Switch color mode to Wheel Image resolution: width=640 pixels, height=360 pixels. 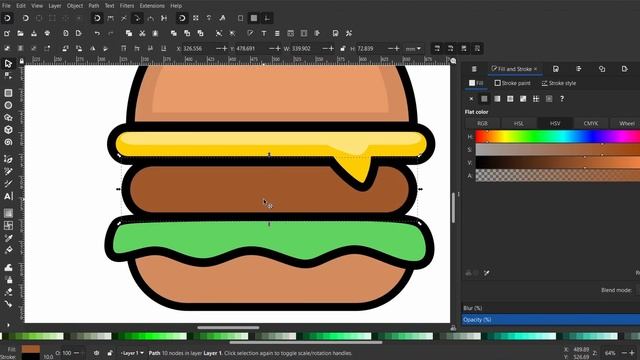pos(627,123)
